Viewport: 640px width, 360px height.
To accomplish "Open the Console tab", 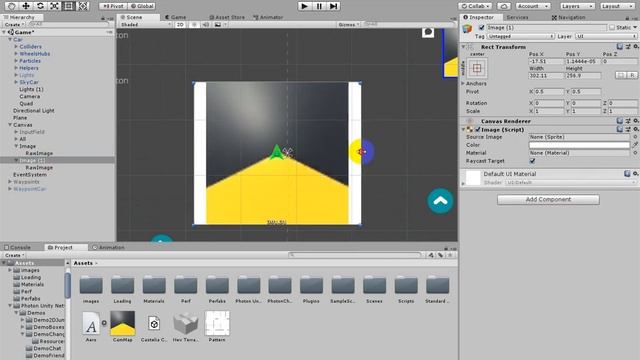I will coord(18,247).
